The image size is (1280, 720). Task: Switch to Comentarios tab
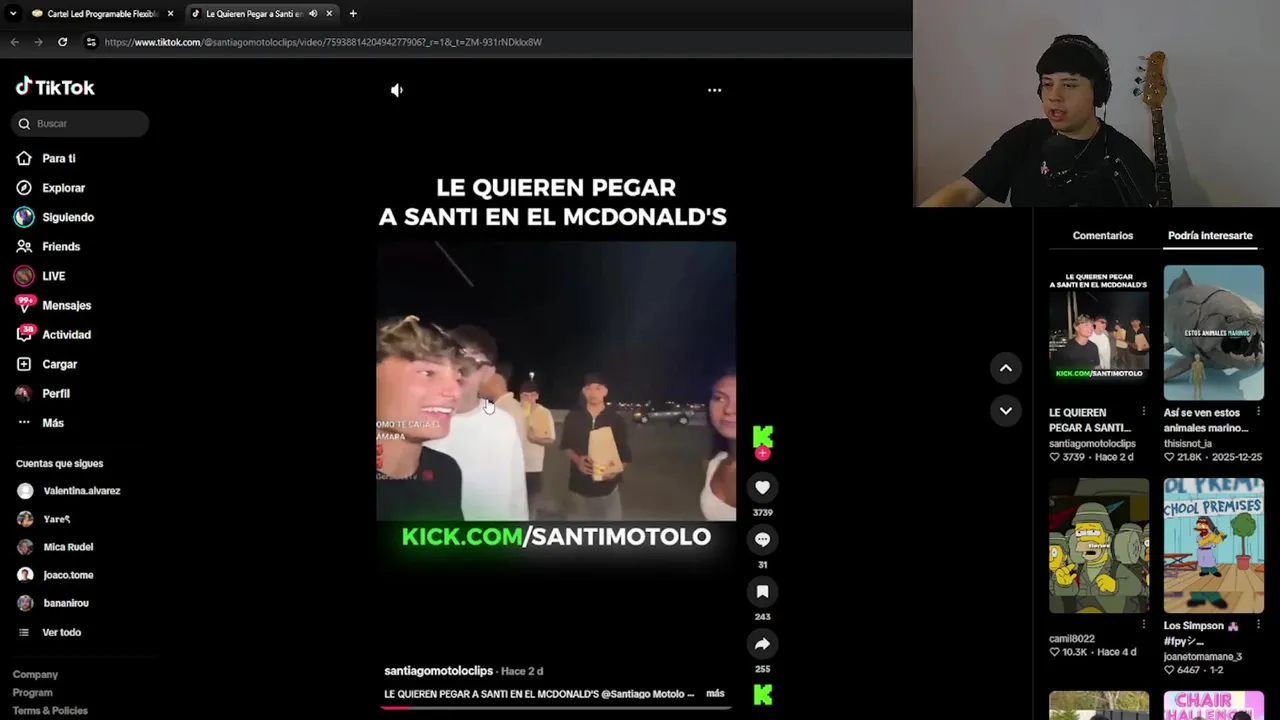[x=1102, y=235]
